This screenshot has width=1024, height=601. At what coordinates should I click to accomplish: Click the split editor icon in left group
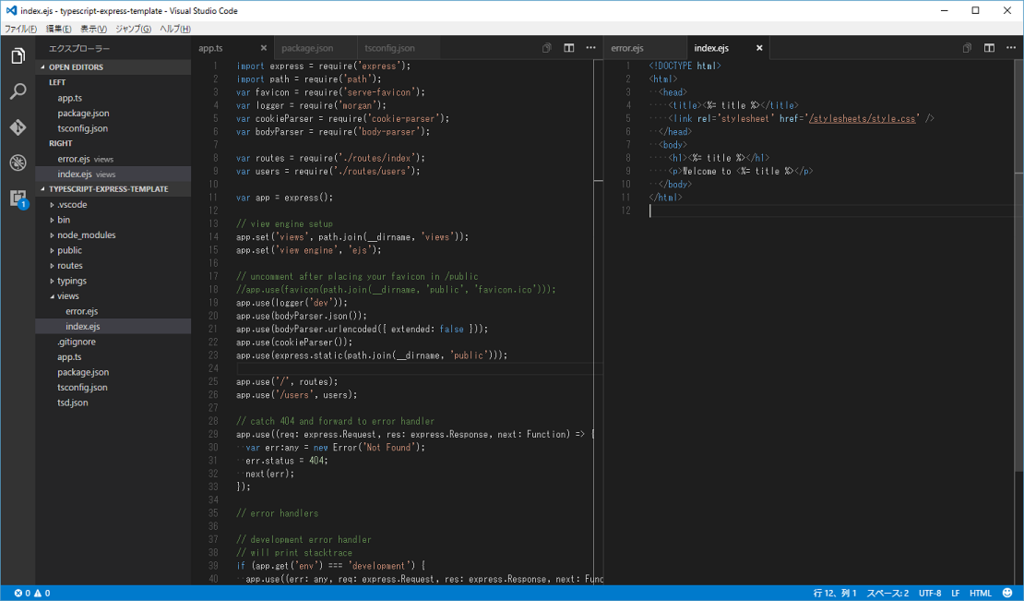pyautogui.click(x=569, y=48)
